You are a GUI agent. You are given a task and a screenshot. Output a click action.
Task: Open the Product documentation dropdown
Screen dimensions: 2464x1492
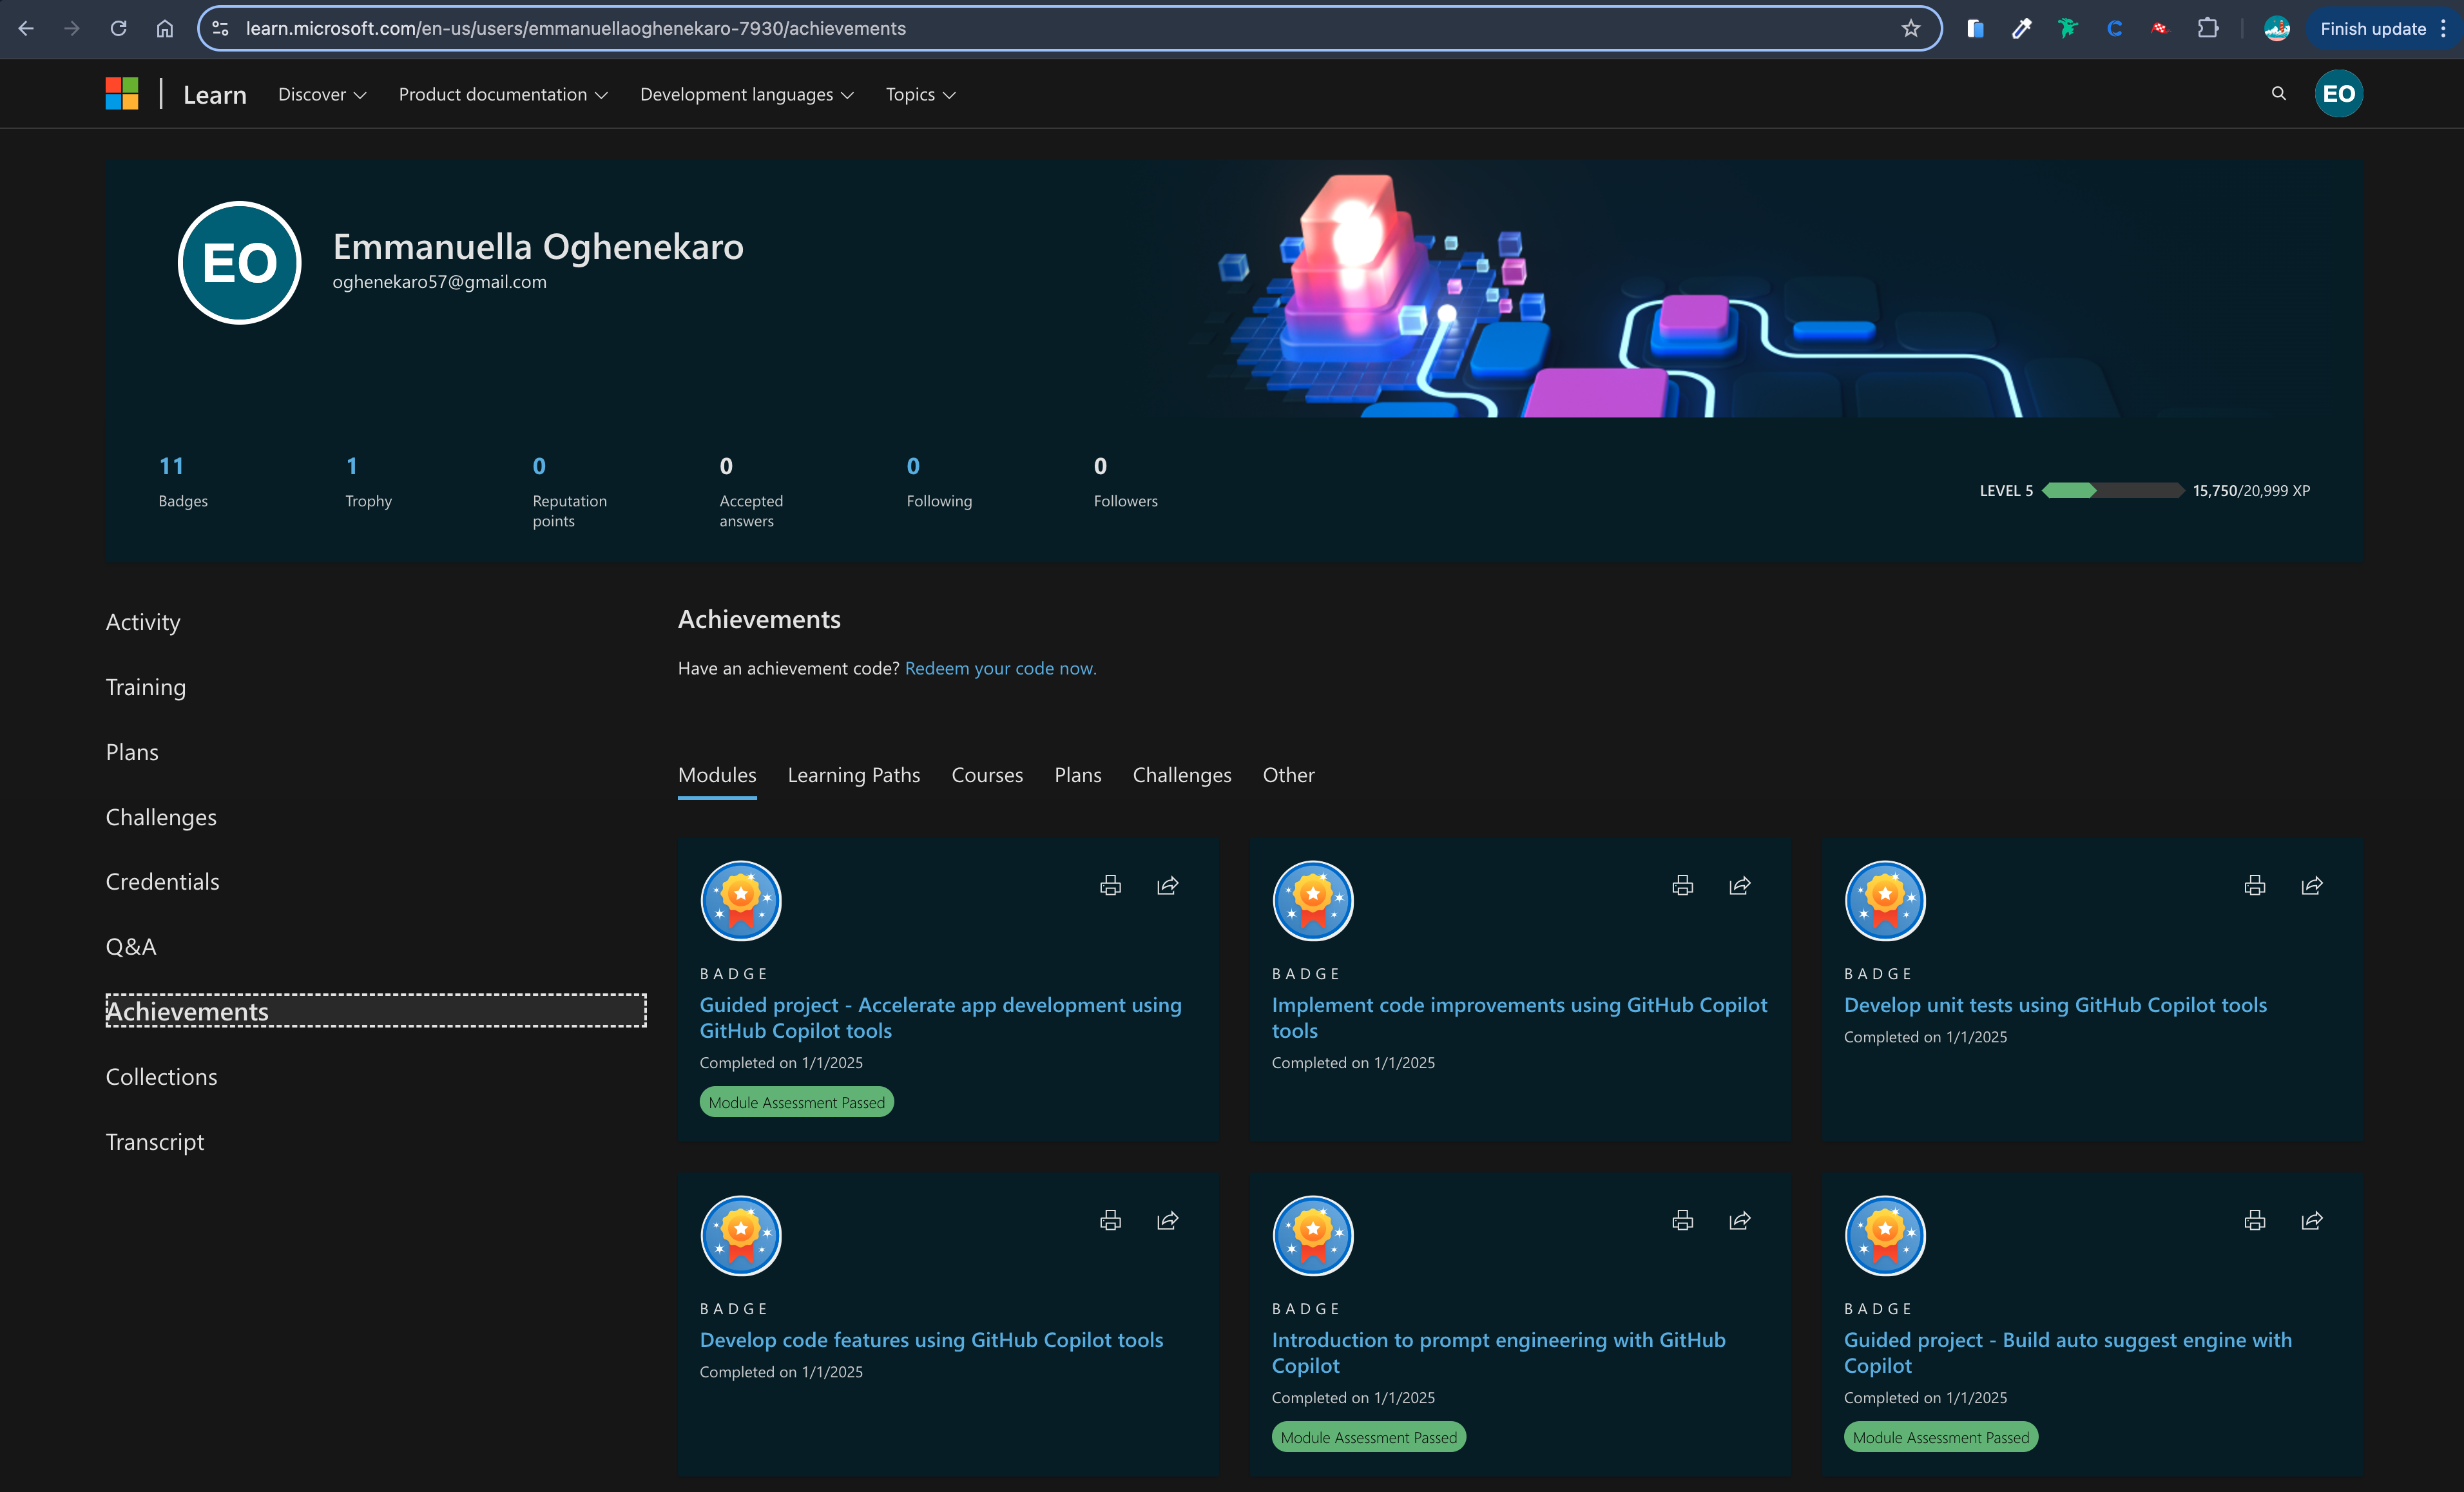click(x=503, y=94)
